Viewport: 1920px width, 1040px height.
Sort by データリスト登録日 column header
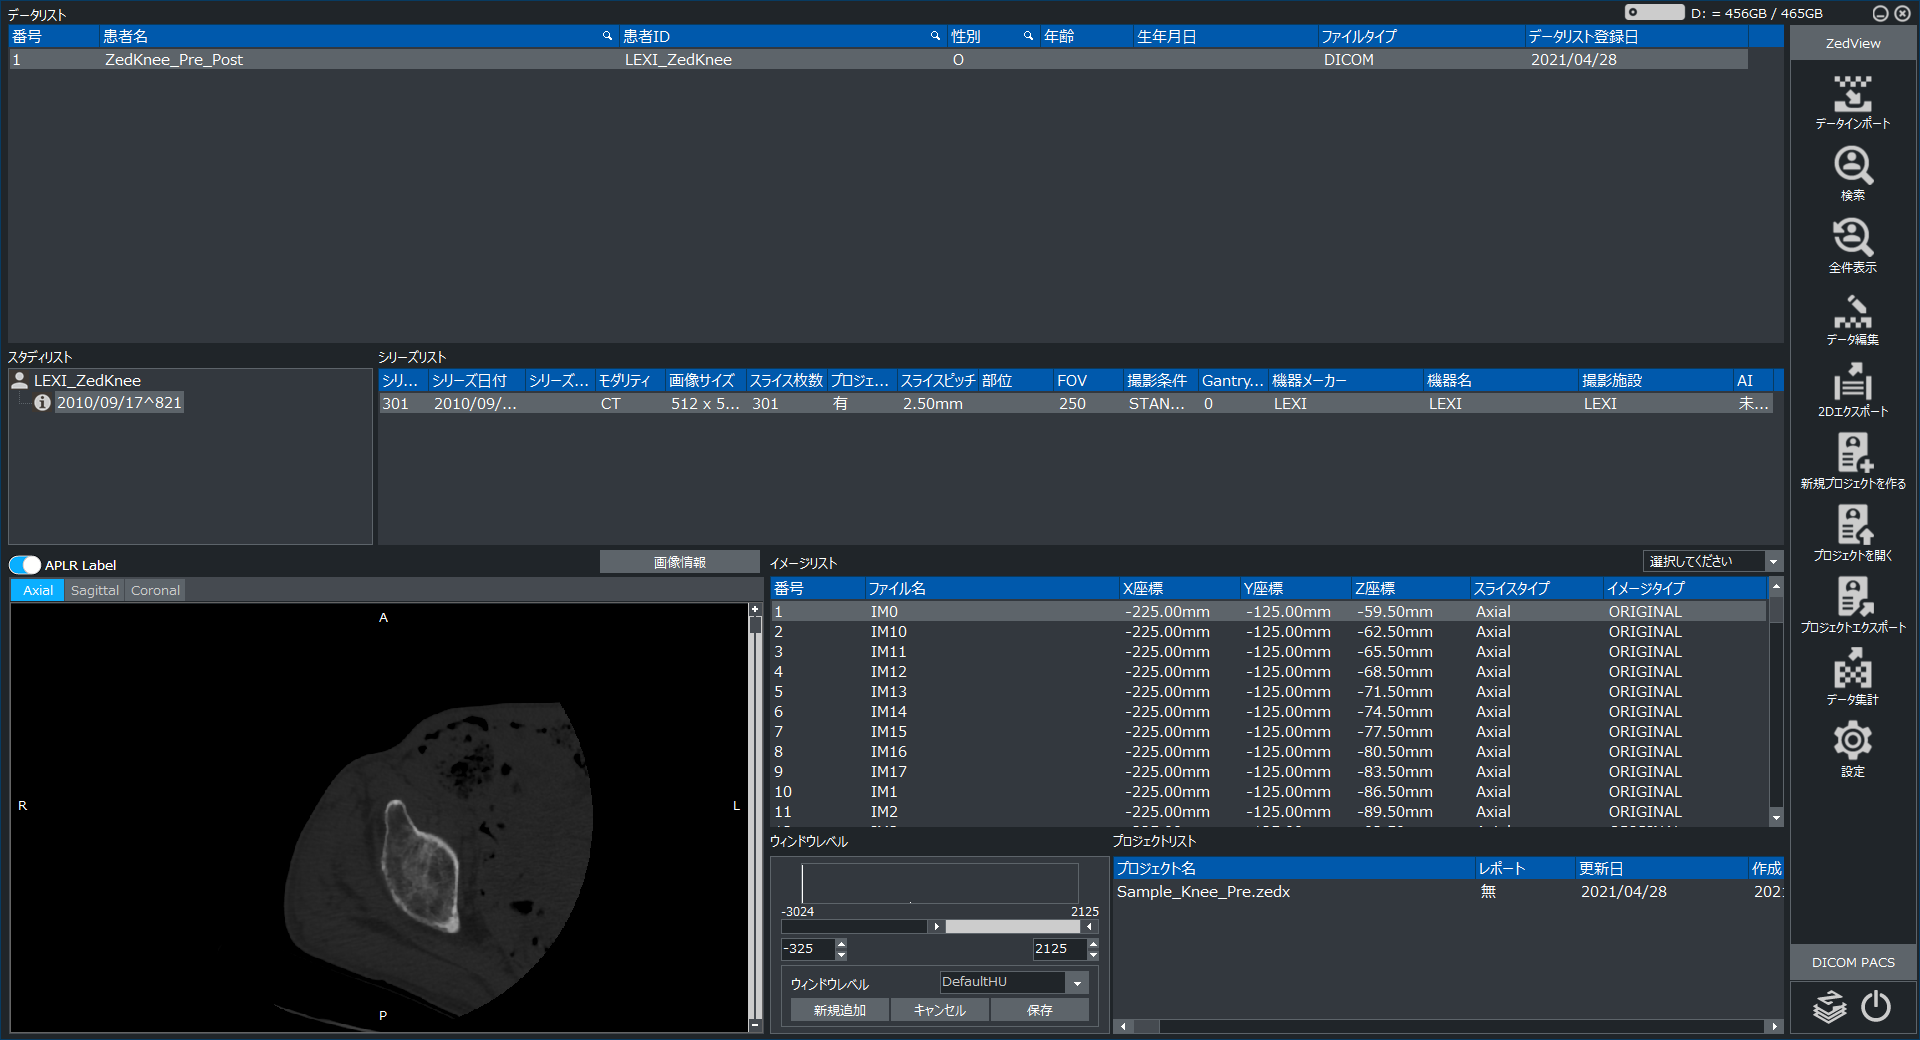pyautogui.click(x=1635, y=36)
